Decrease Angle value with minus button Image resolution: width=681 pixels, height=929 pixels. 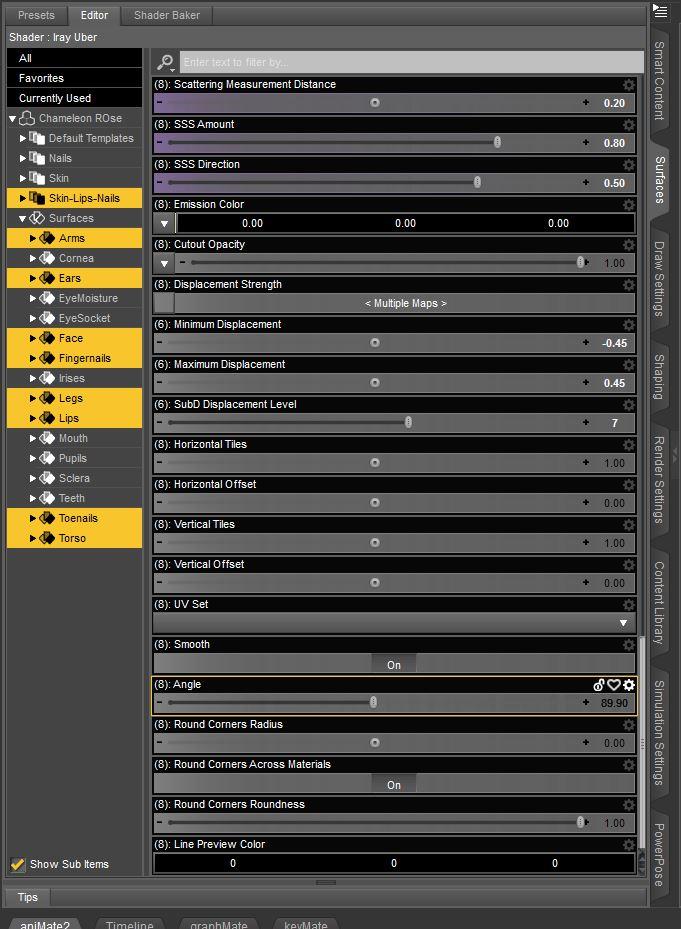(159, 702)
